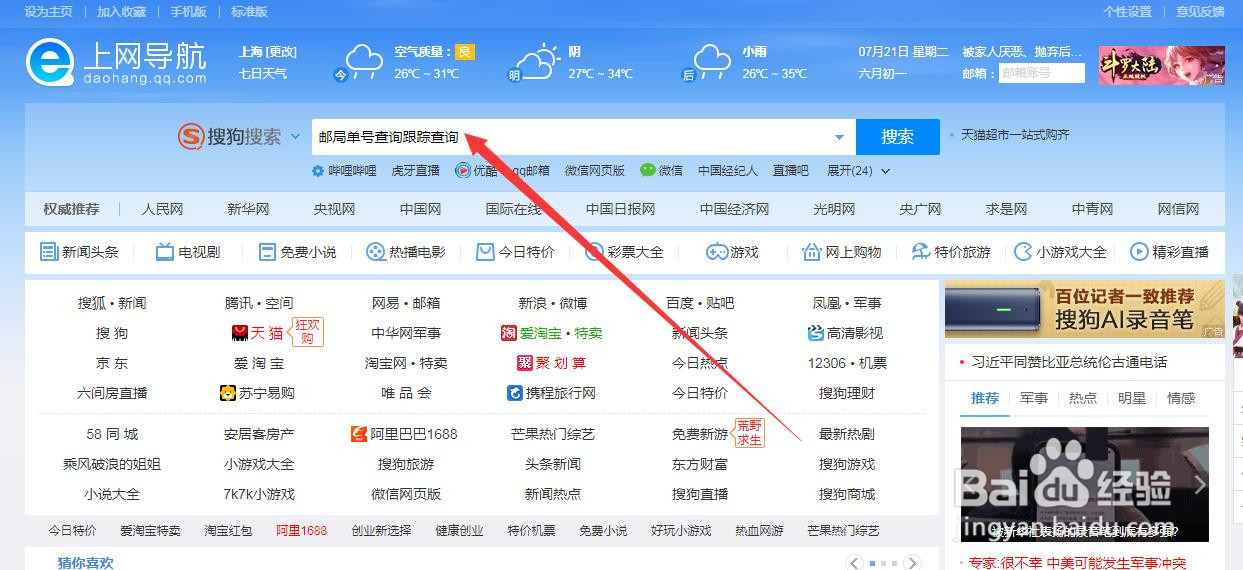Go to next 猜你喜欢 page arrow

913,563
